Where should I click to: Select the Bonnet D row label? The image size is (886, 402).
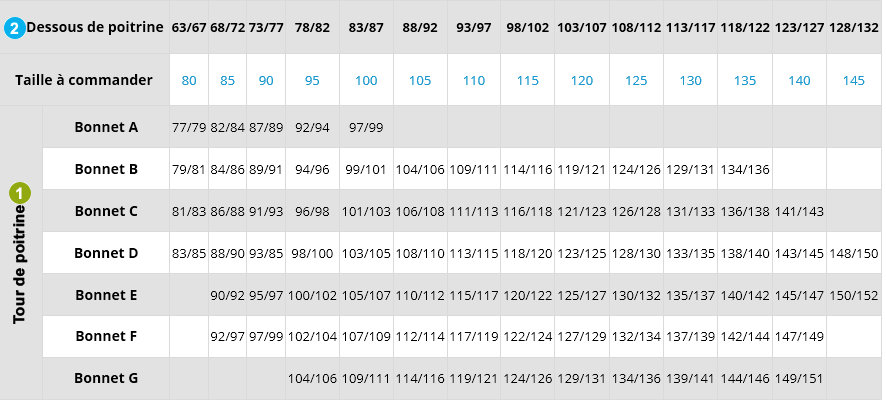point(106,253)
